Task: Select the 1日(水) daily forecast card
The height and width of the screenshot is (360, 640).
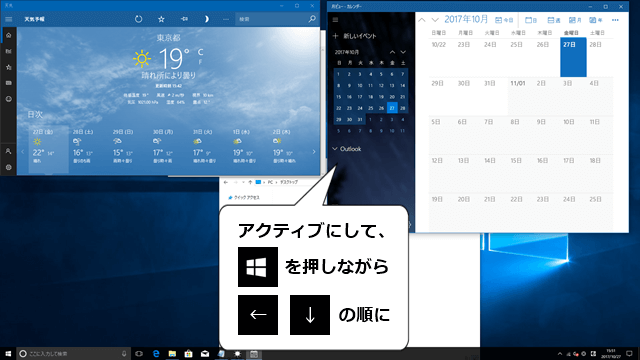Action: click(x=249, y=149)
